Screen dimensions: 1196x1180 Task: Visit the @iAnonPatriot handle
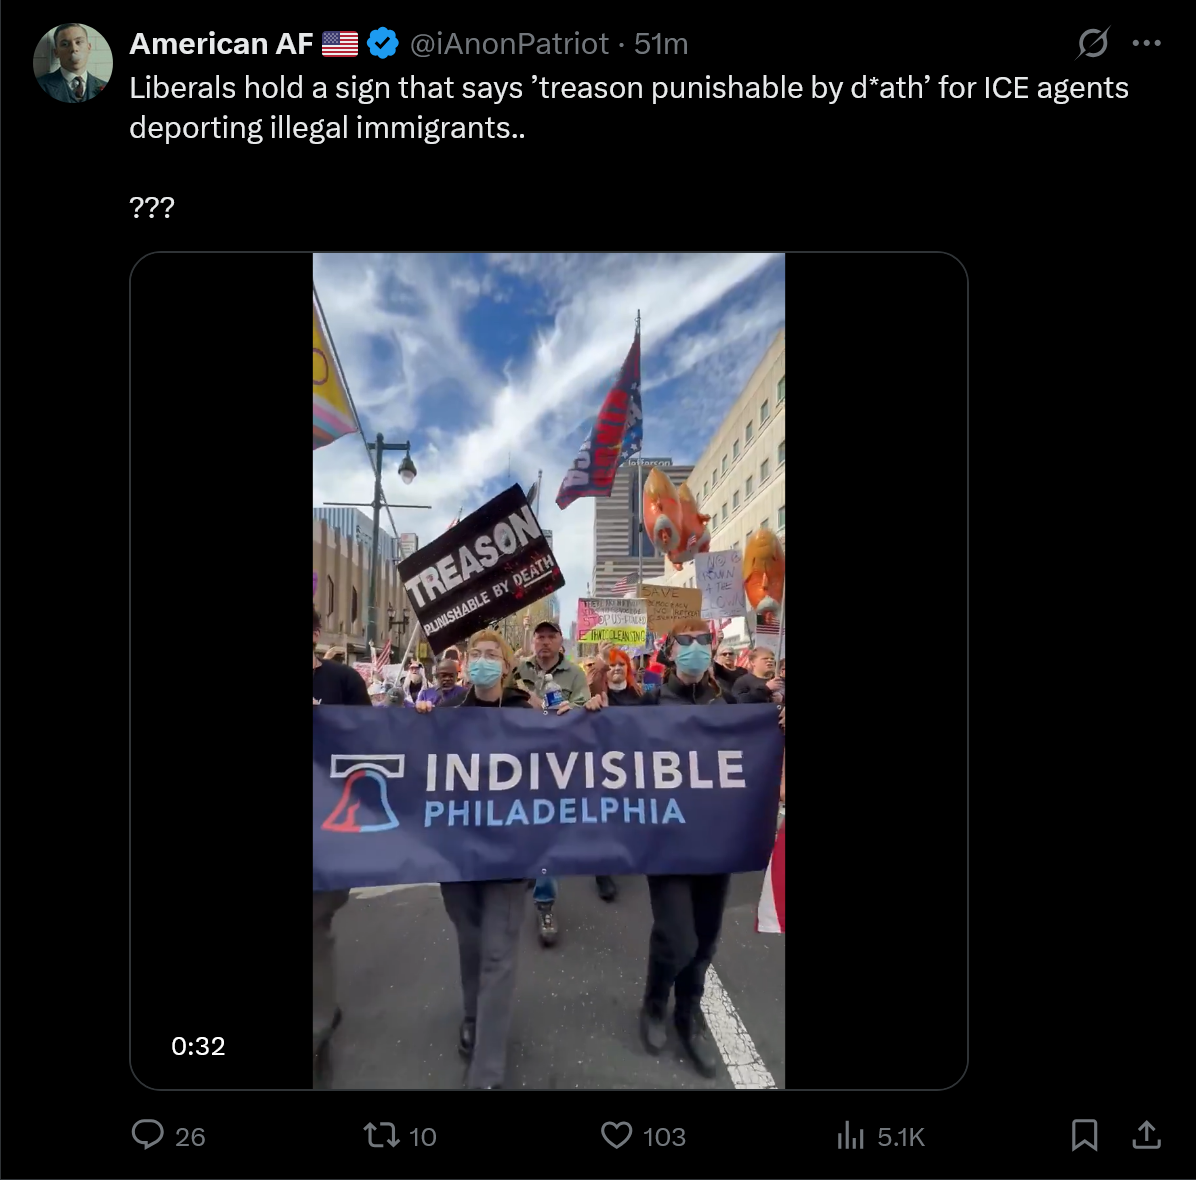(510, 43)
